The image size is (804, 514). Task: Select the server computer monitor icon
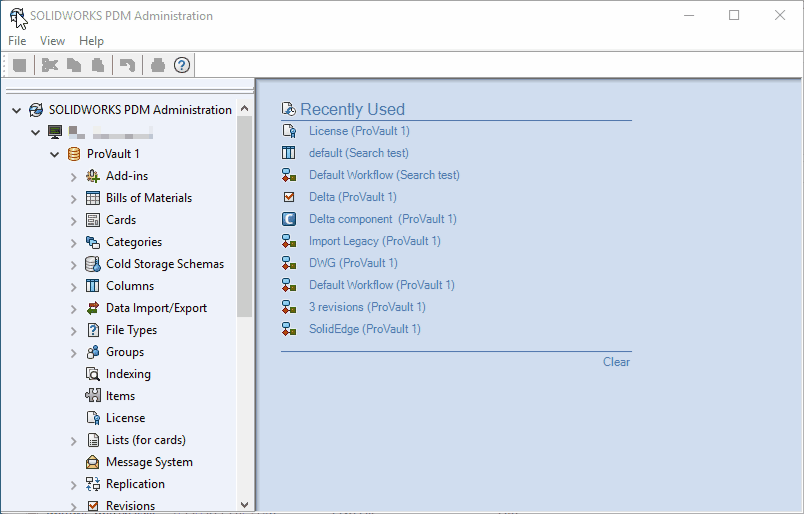(x=55, y=132)
